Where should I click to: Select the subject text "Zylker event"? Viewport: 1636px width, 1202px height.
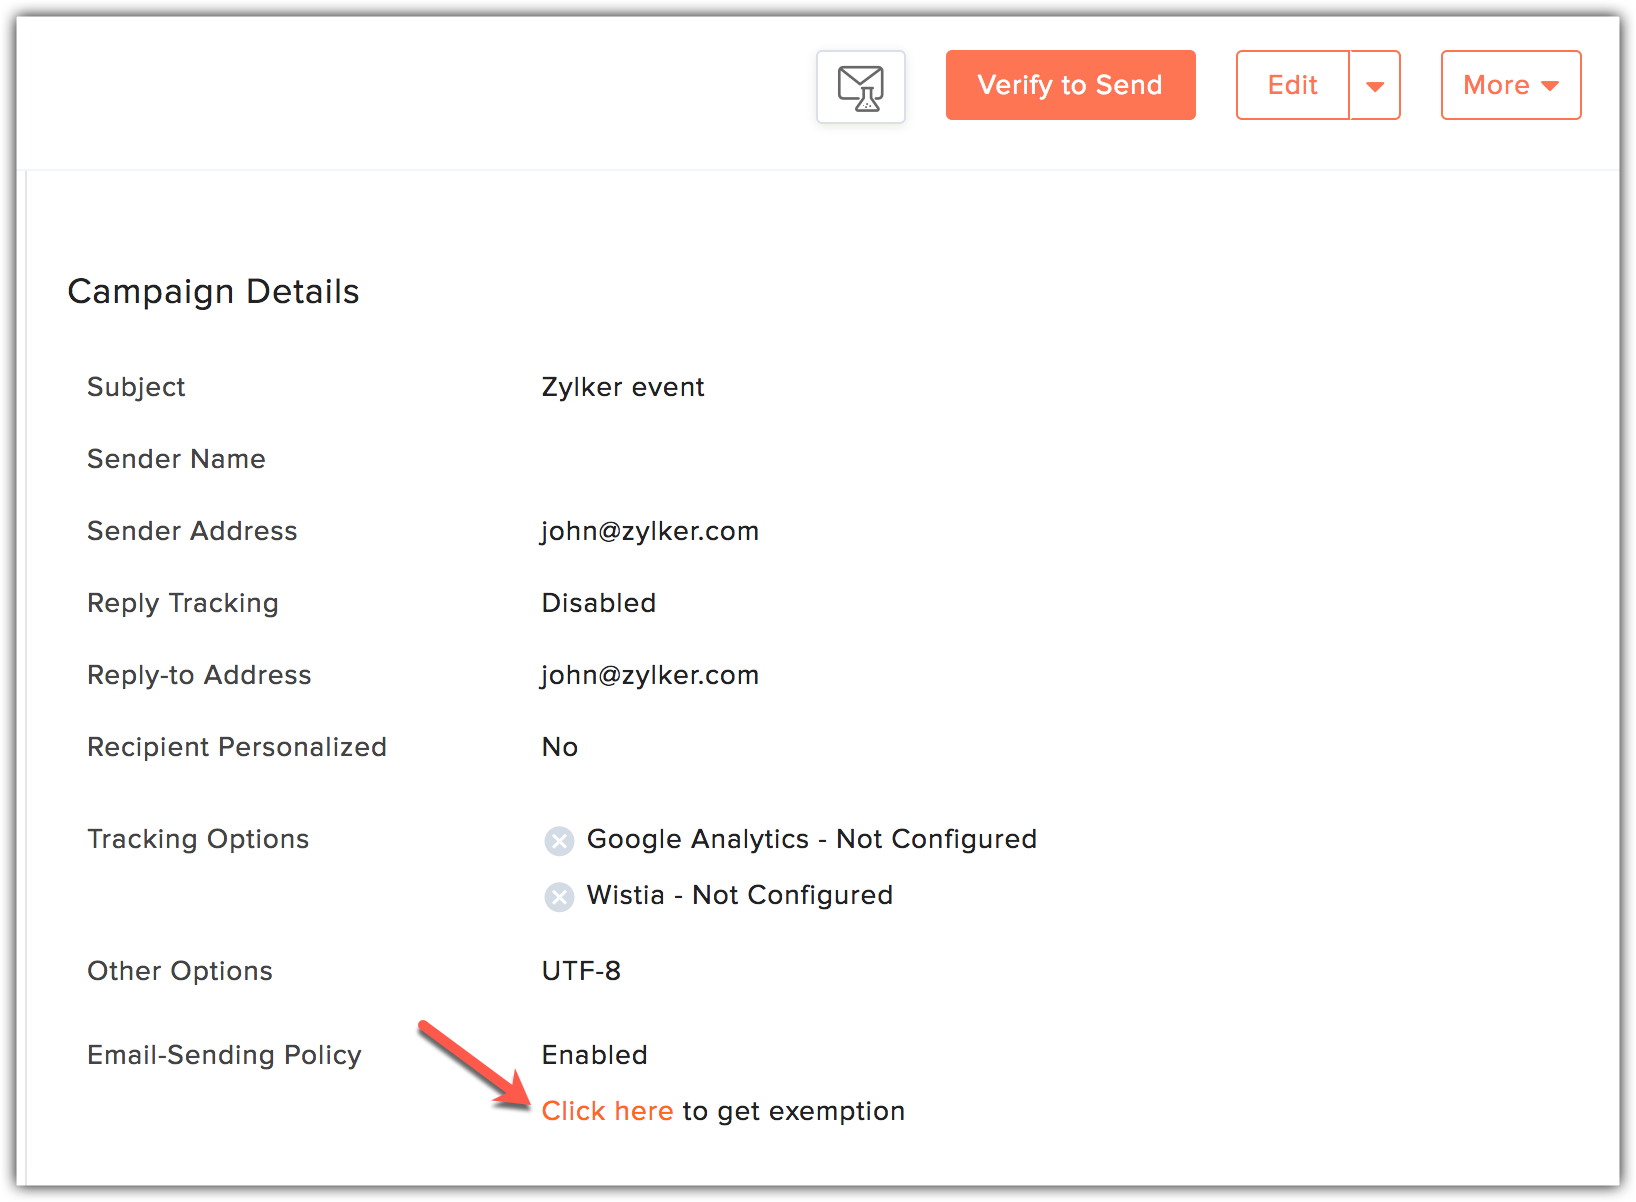tap(622, 387)
